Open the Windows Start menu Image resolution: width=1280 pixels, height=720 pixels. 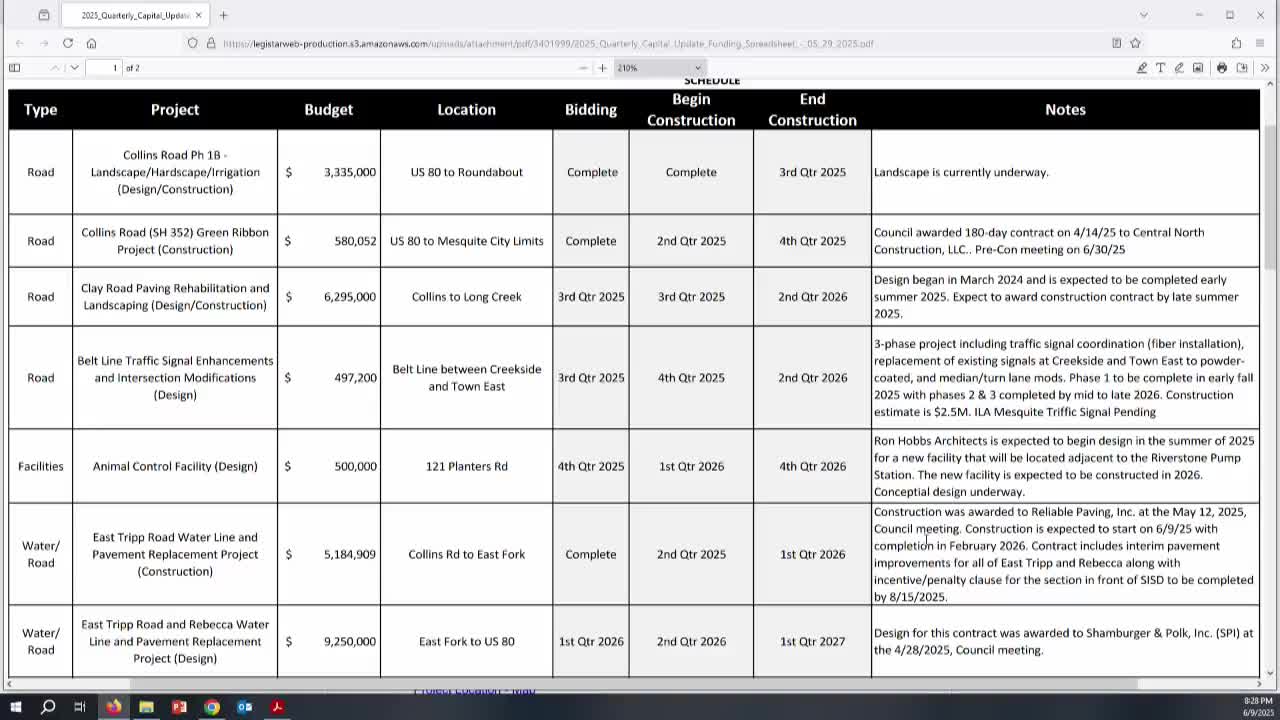click(15, 707)
